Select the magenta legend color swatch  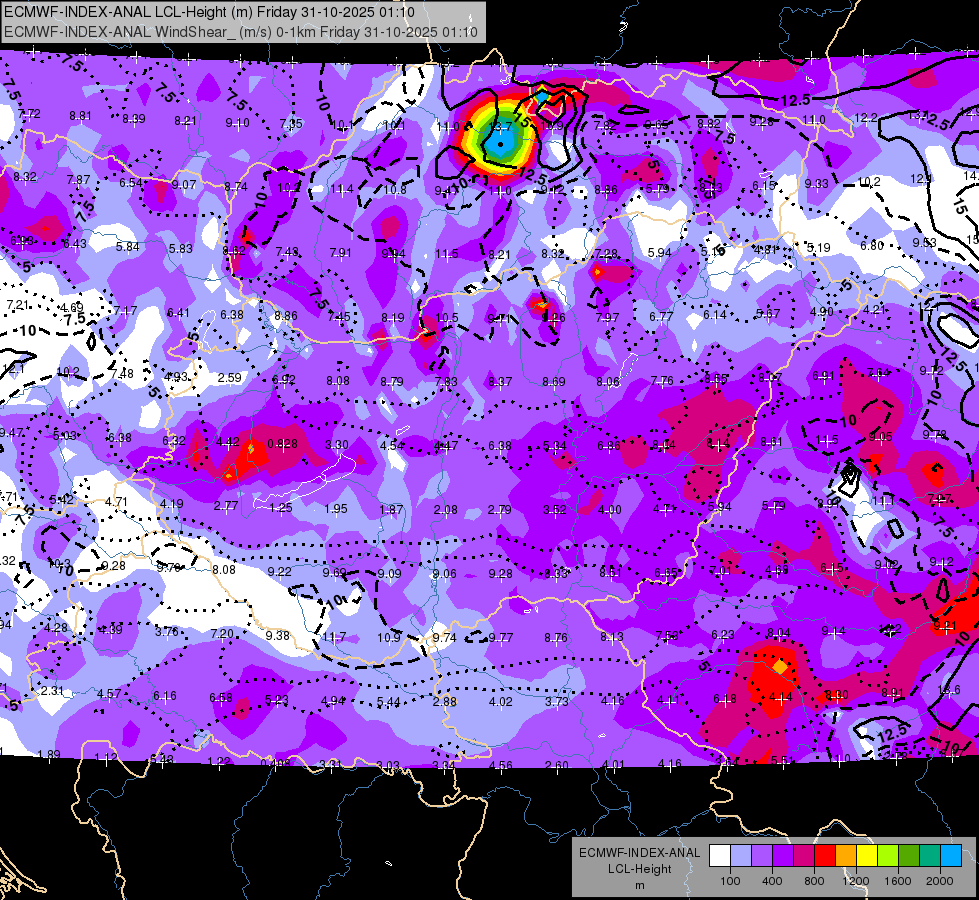point(804,855)
